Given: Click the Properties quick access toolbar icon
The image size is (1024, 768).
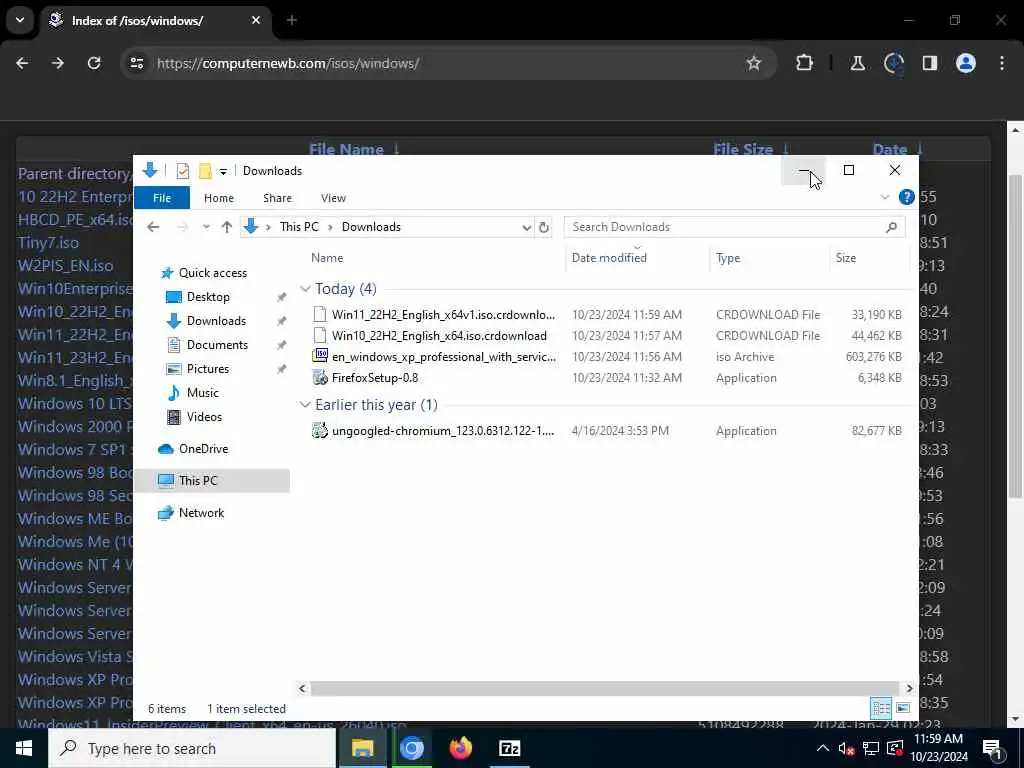Looking at the screenshot, I should [x=183, y=171].
